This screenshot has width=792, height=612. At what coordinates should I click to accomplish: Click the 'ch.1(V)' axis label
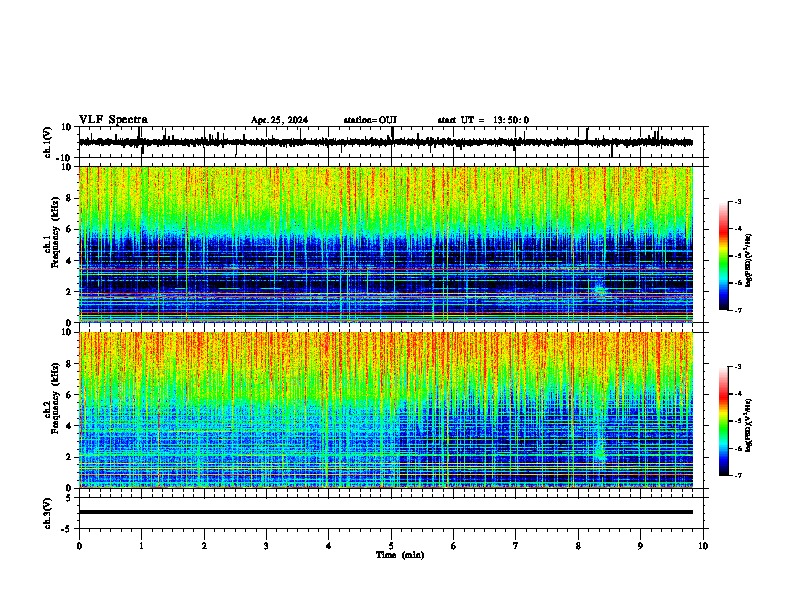pos(48,142)
